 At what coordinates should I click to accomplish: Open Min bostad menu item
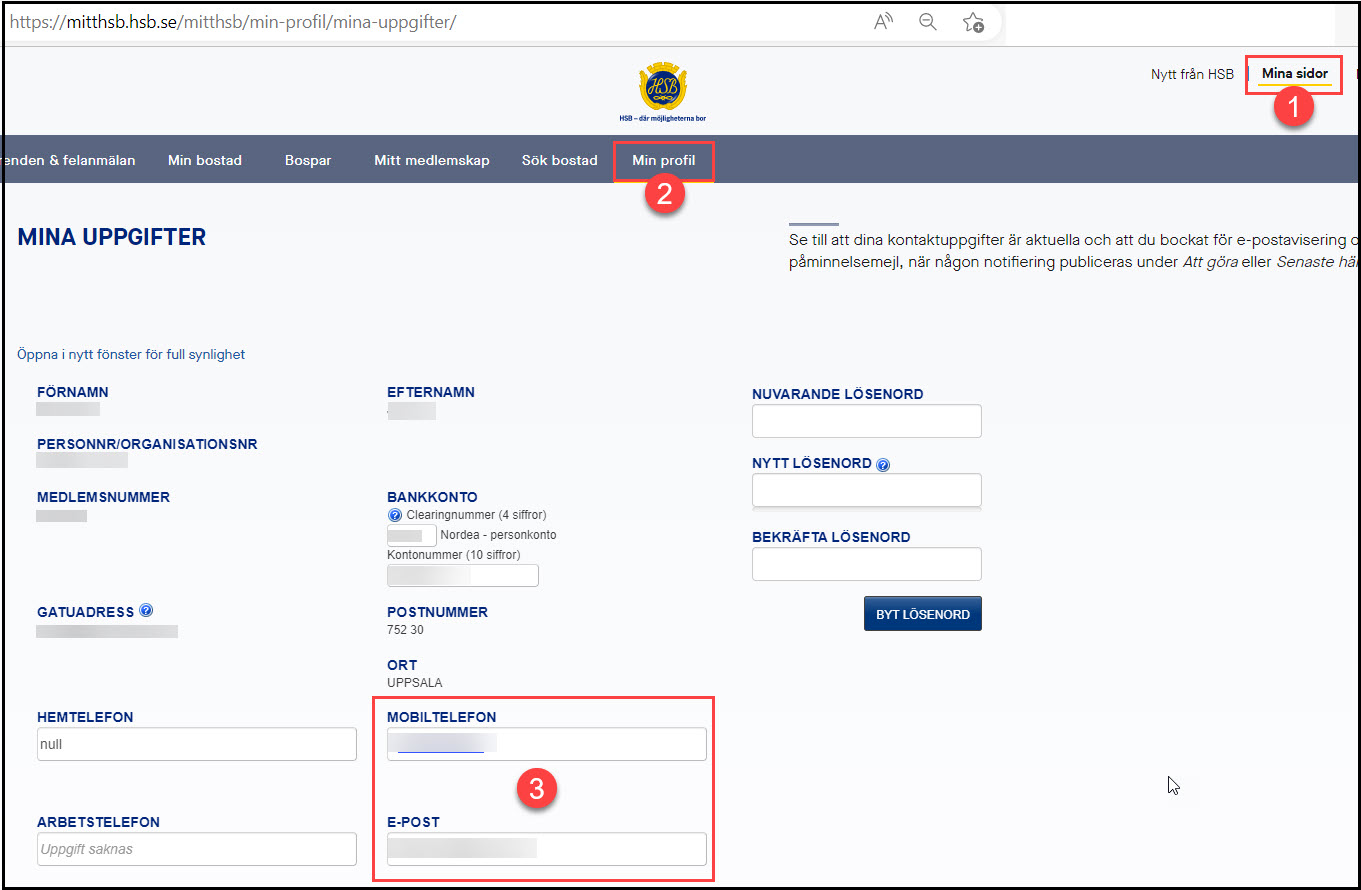tap(205, 160)
